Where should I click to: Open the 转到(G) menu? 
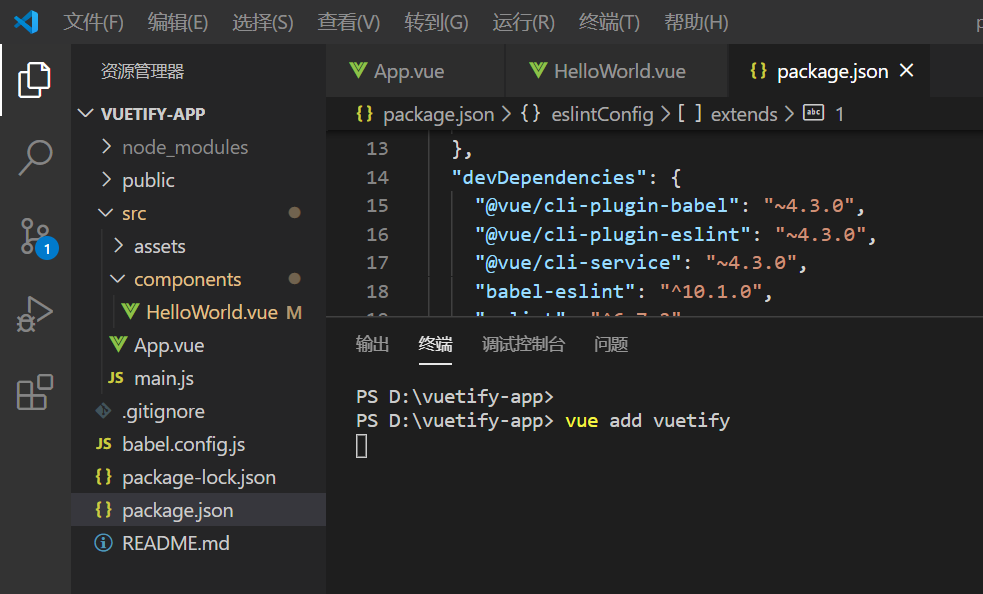tap(436, 23)
